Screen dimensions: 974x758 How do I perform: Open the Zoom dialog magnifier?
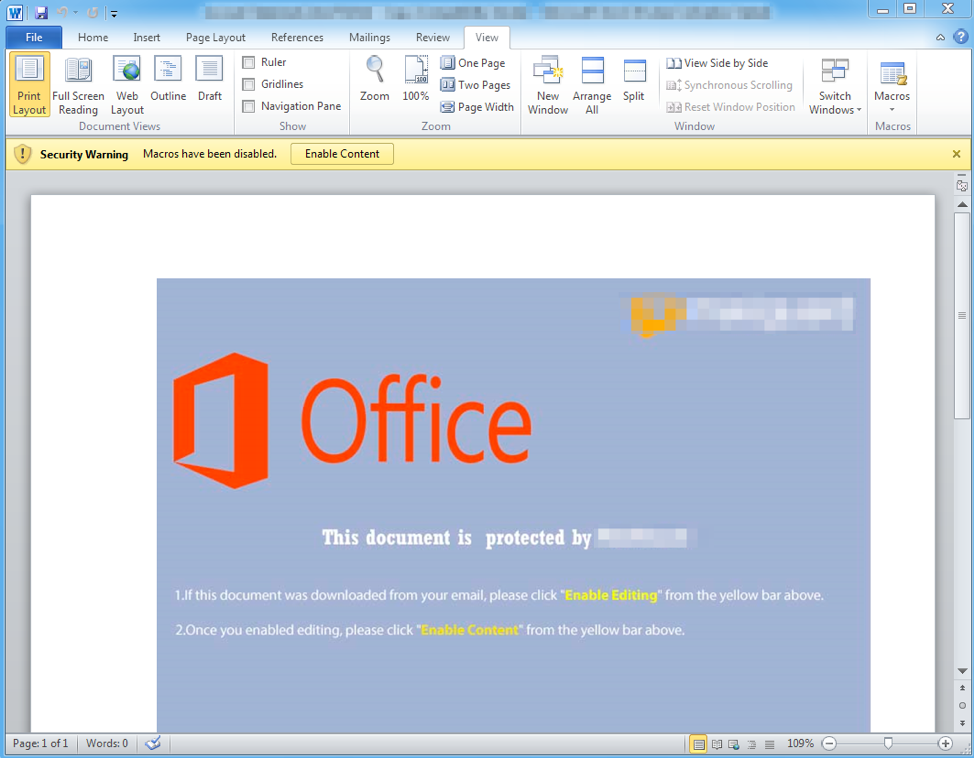tap(375, 79)
